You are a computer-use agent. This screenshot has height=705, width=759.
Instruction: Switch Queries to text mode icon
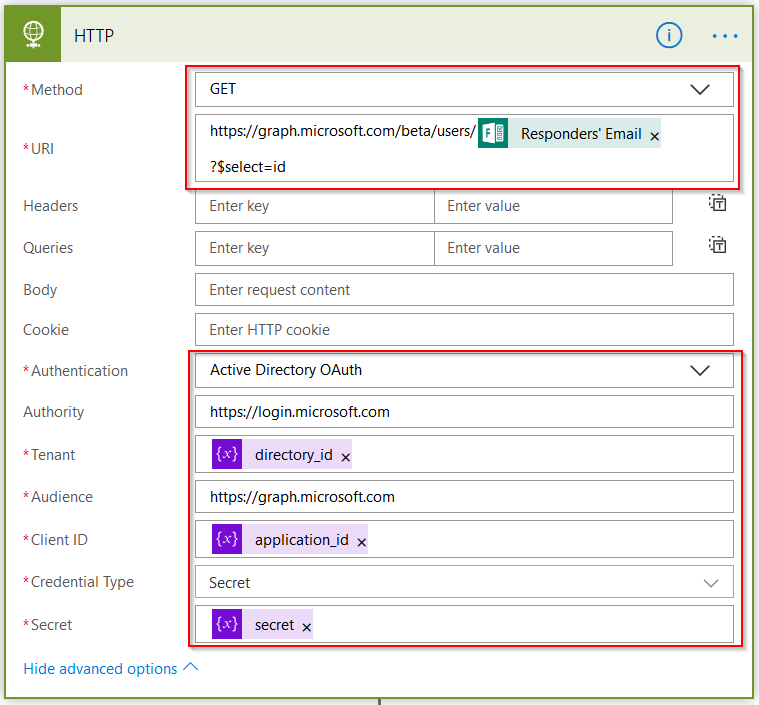(717, 245)
